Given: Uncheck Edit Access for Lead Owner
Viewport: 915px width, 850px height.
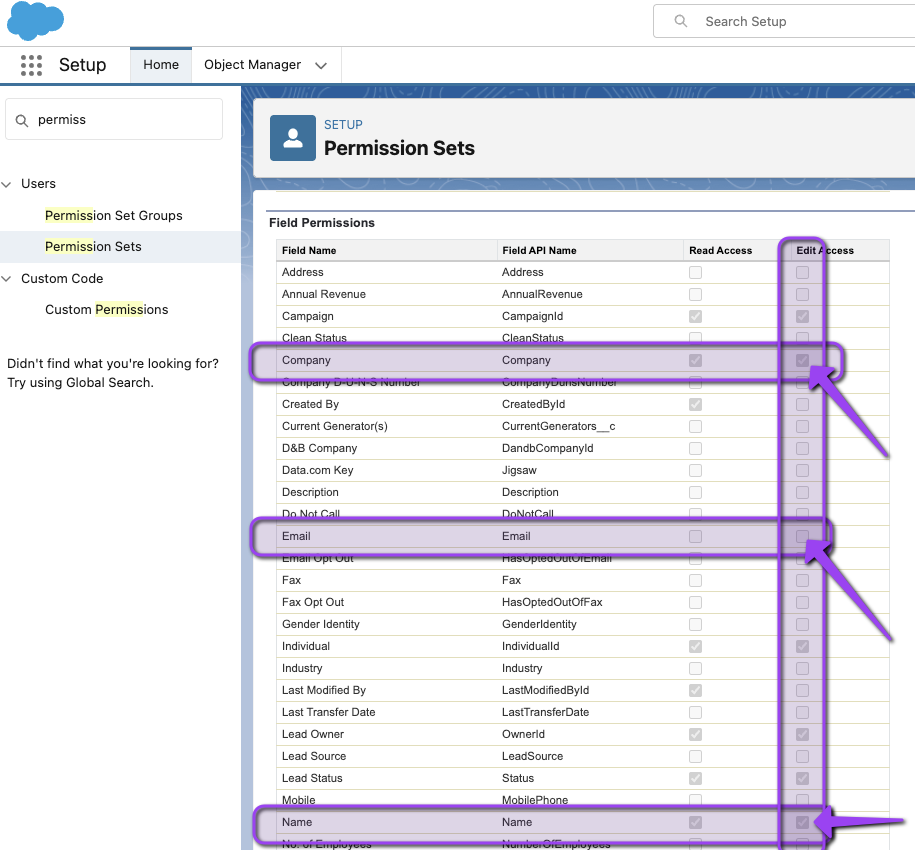Looking at the screenshot, I should coord(802,734).
